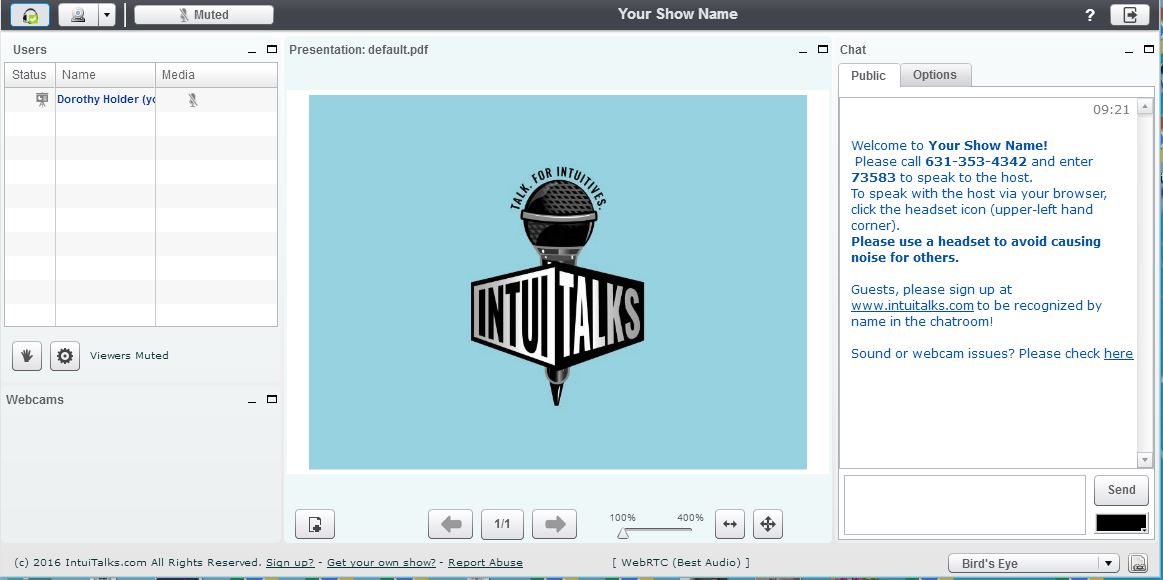Focus the chat message input box

[x=965, y=505]
